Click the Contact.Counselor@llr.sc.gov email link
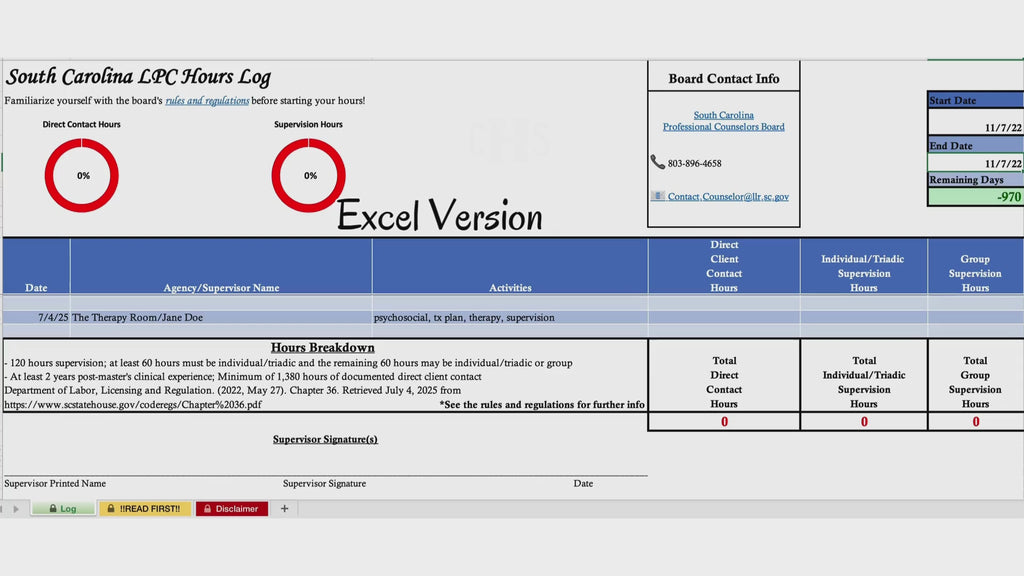The width and height of the screenshot is (1024, 576). pyautogui.click(x=728, y=197)
